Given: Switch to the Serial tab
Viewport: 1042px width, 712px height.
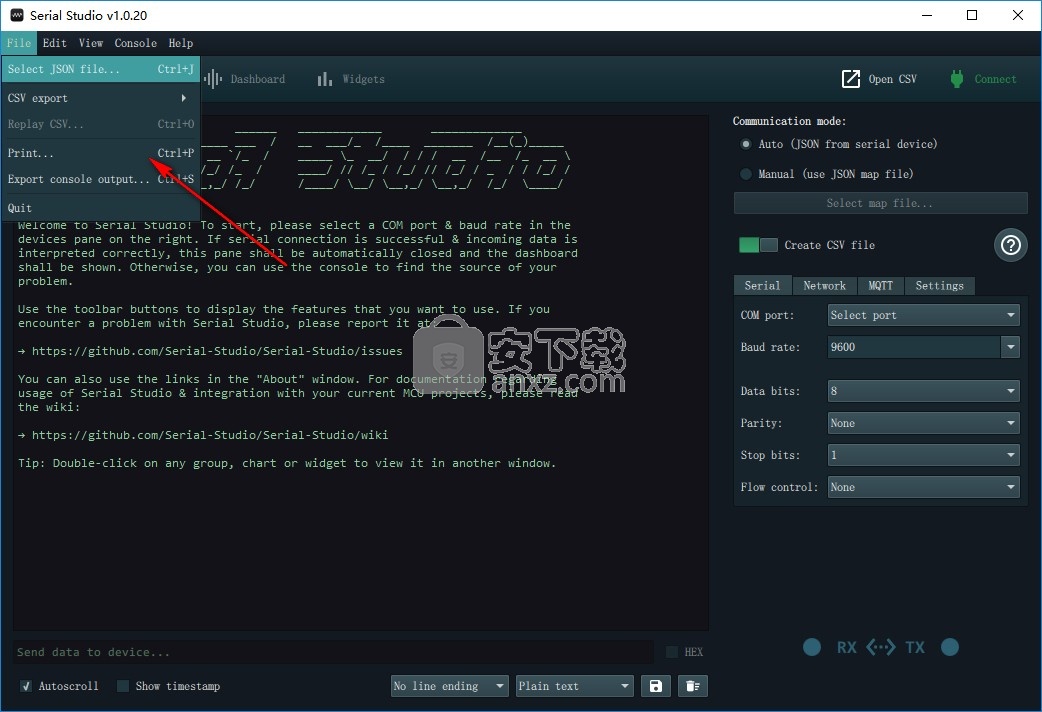Looking at the screenshot, I should click(x=762, y=285).
